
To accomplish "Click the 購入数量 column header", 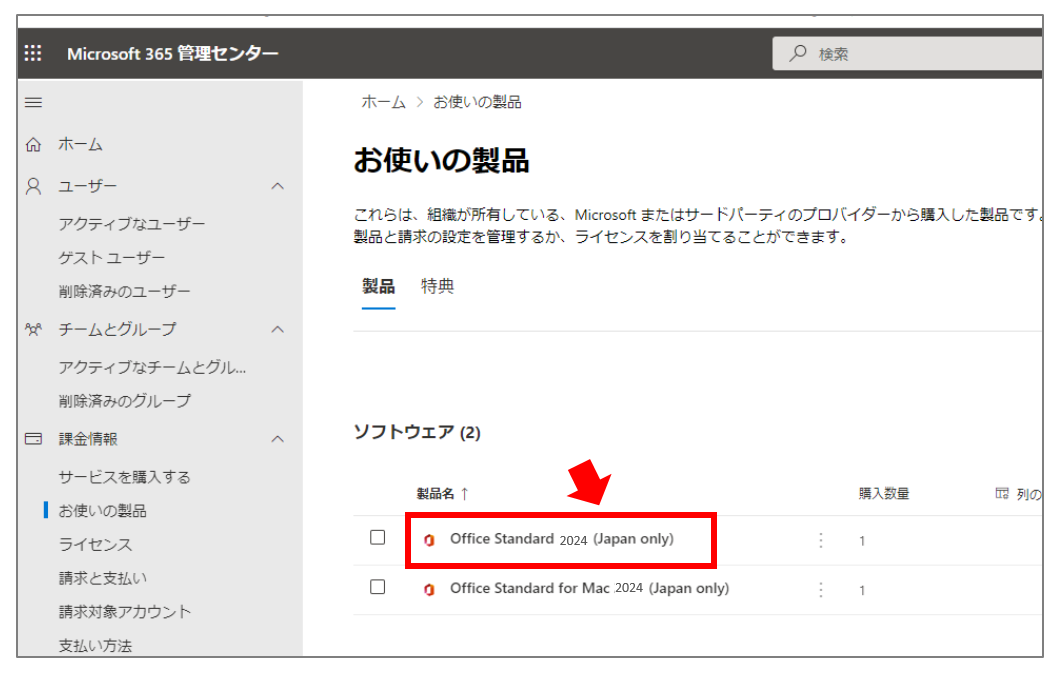I will (x=884, y=494).
